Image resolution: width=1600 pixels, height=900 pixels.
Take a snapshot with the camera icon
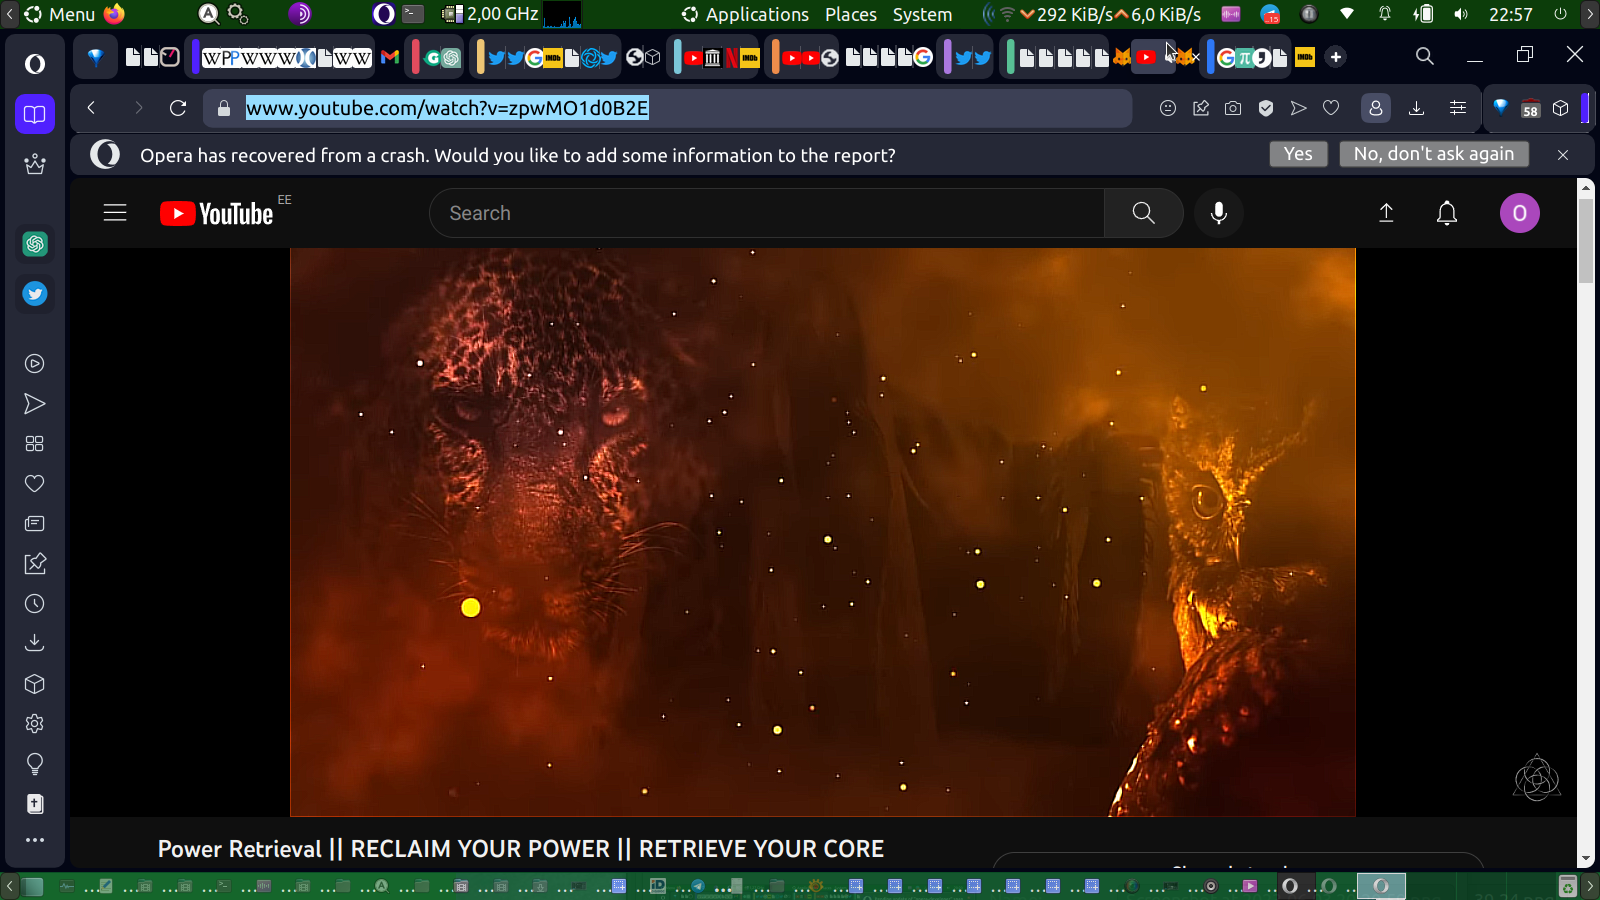(x=1233, y=108)
